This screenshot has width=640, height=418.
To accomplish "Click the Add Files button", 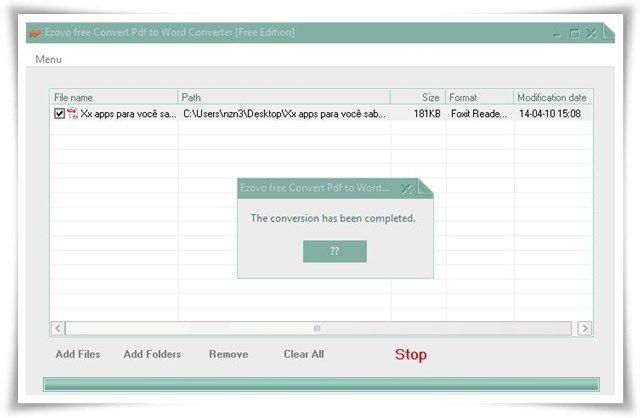I will coord(78,354).
